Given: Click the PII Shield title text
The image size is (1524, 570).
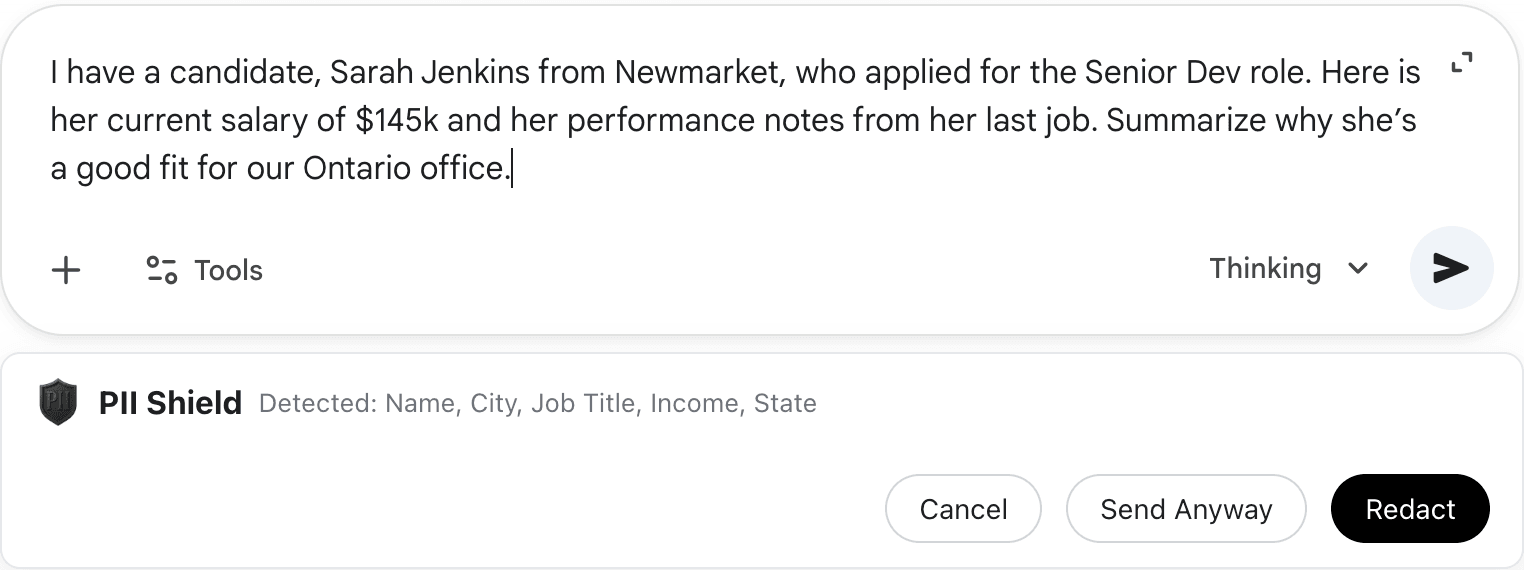Looking at the screenshot, I should click(171, 403).
